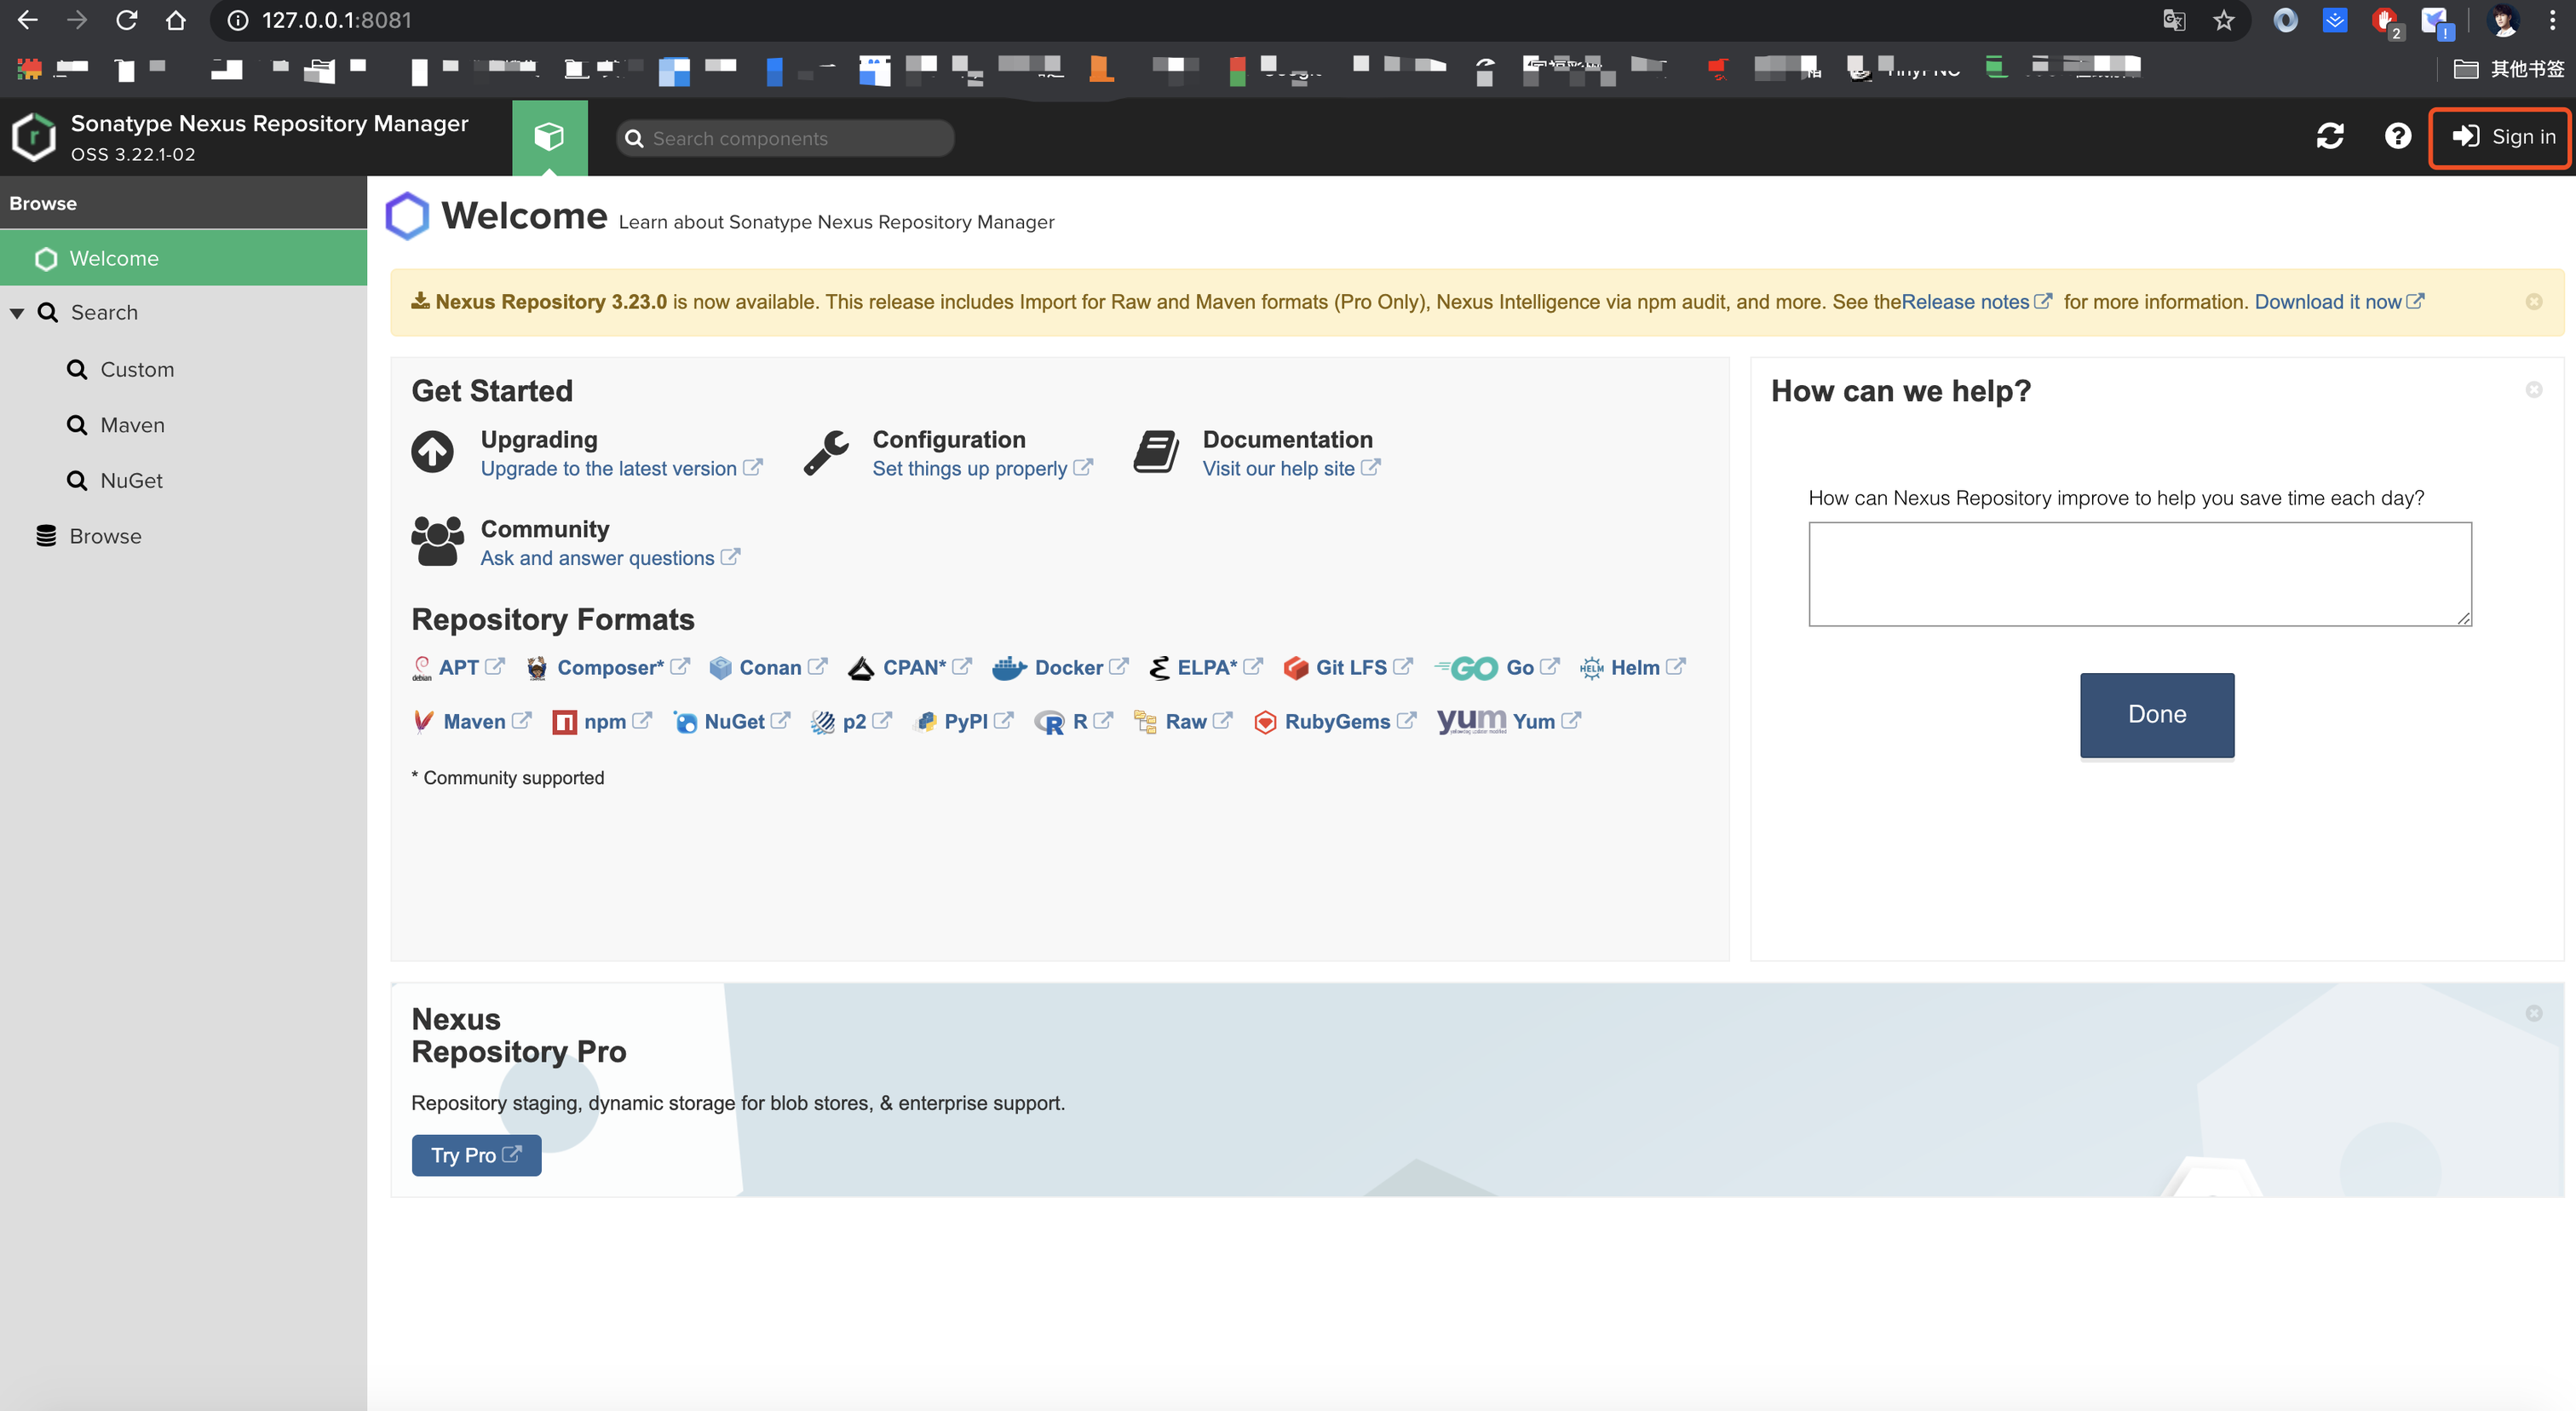Close the How can we help panel
The height and width of the screenshot is (1411, 2576).
click(x=2533, y=390)
